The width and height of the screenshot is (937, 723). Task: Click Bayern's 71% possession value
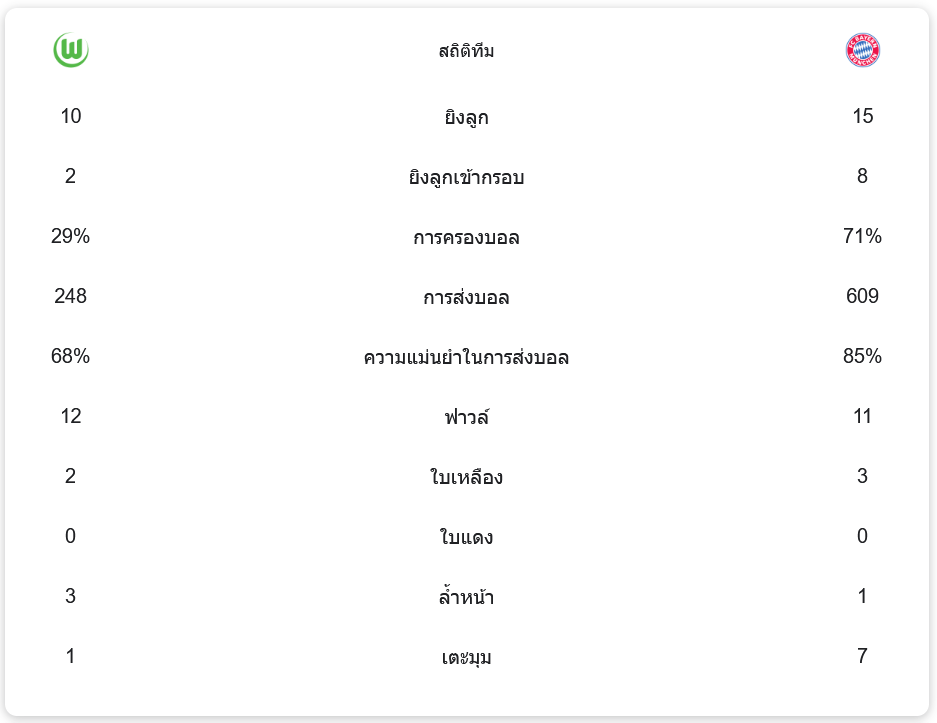[862, 237]
